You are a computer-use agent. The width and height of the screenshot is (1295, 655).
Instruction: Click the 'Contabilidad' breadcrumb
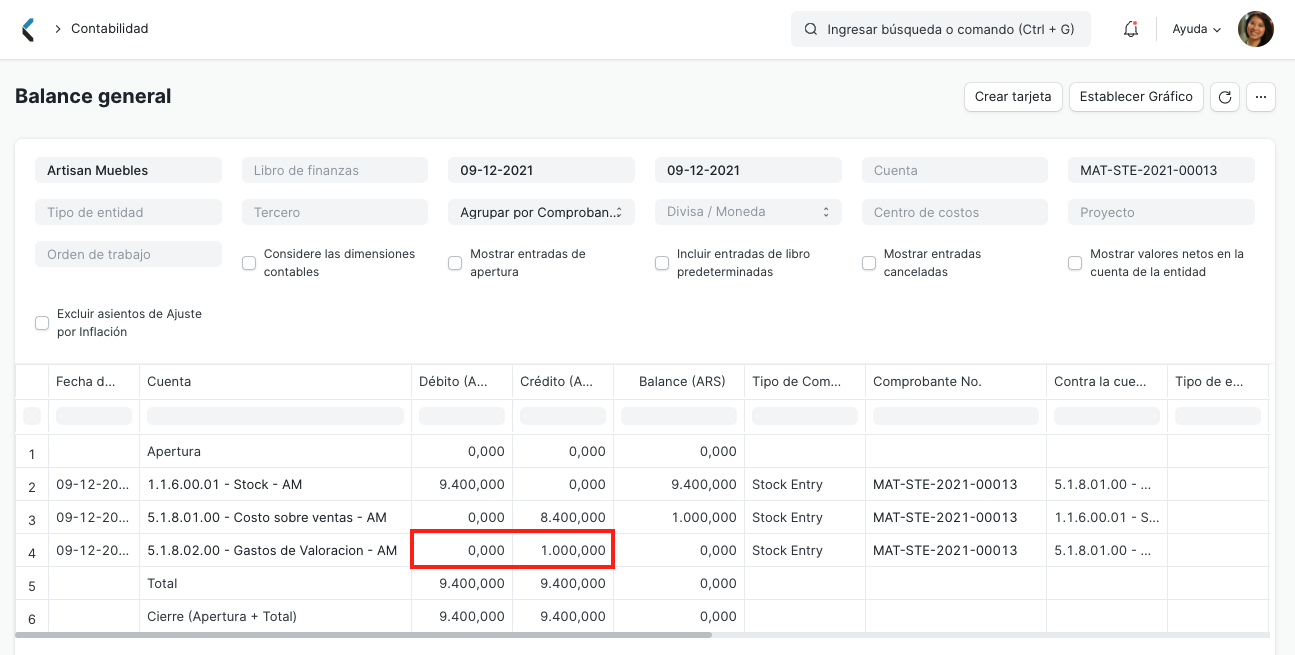[110, 28]
